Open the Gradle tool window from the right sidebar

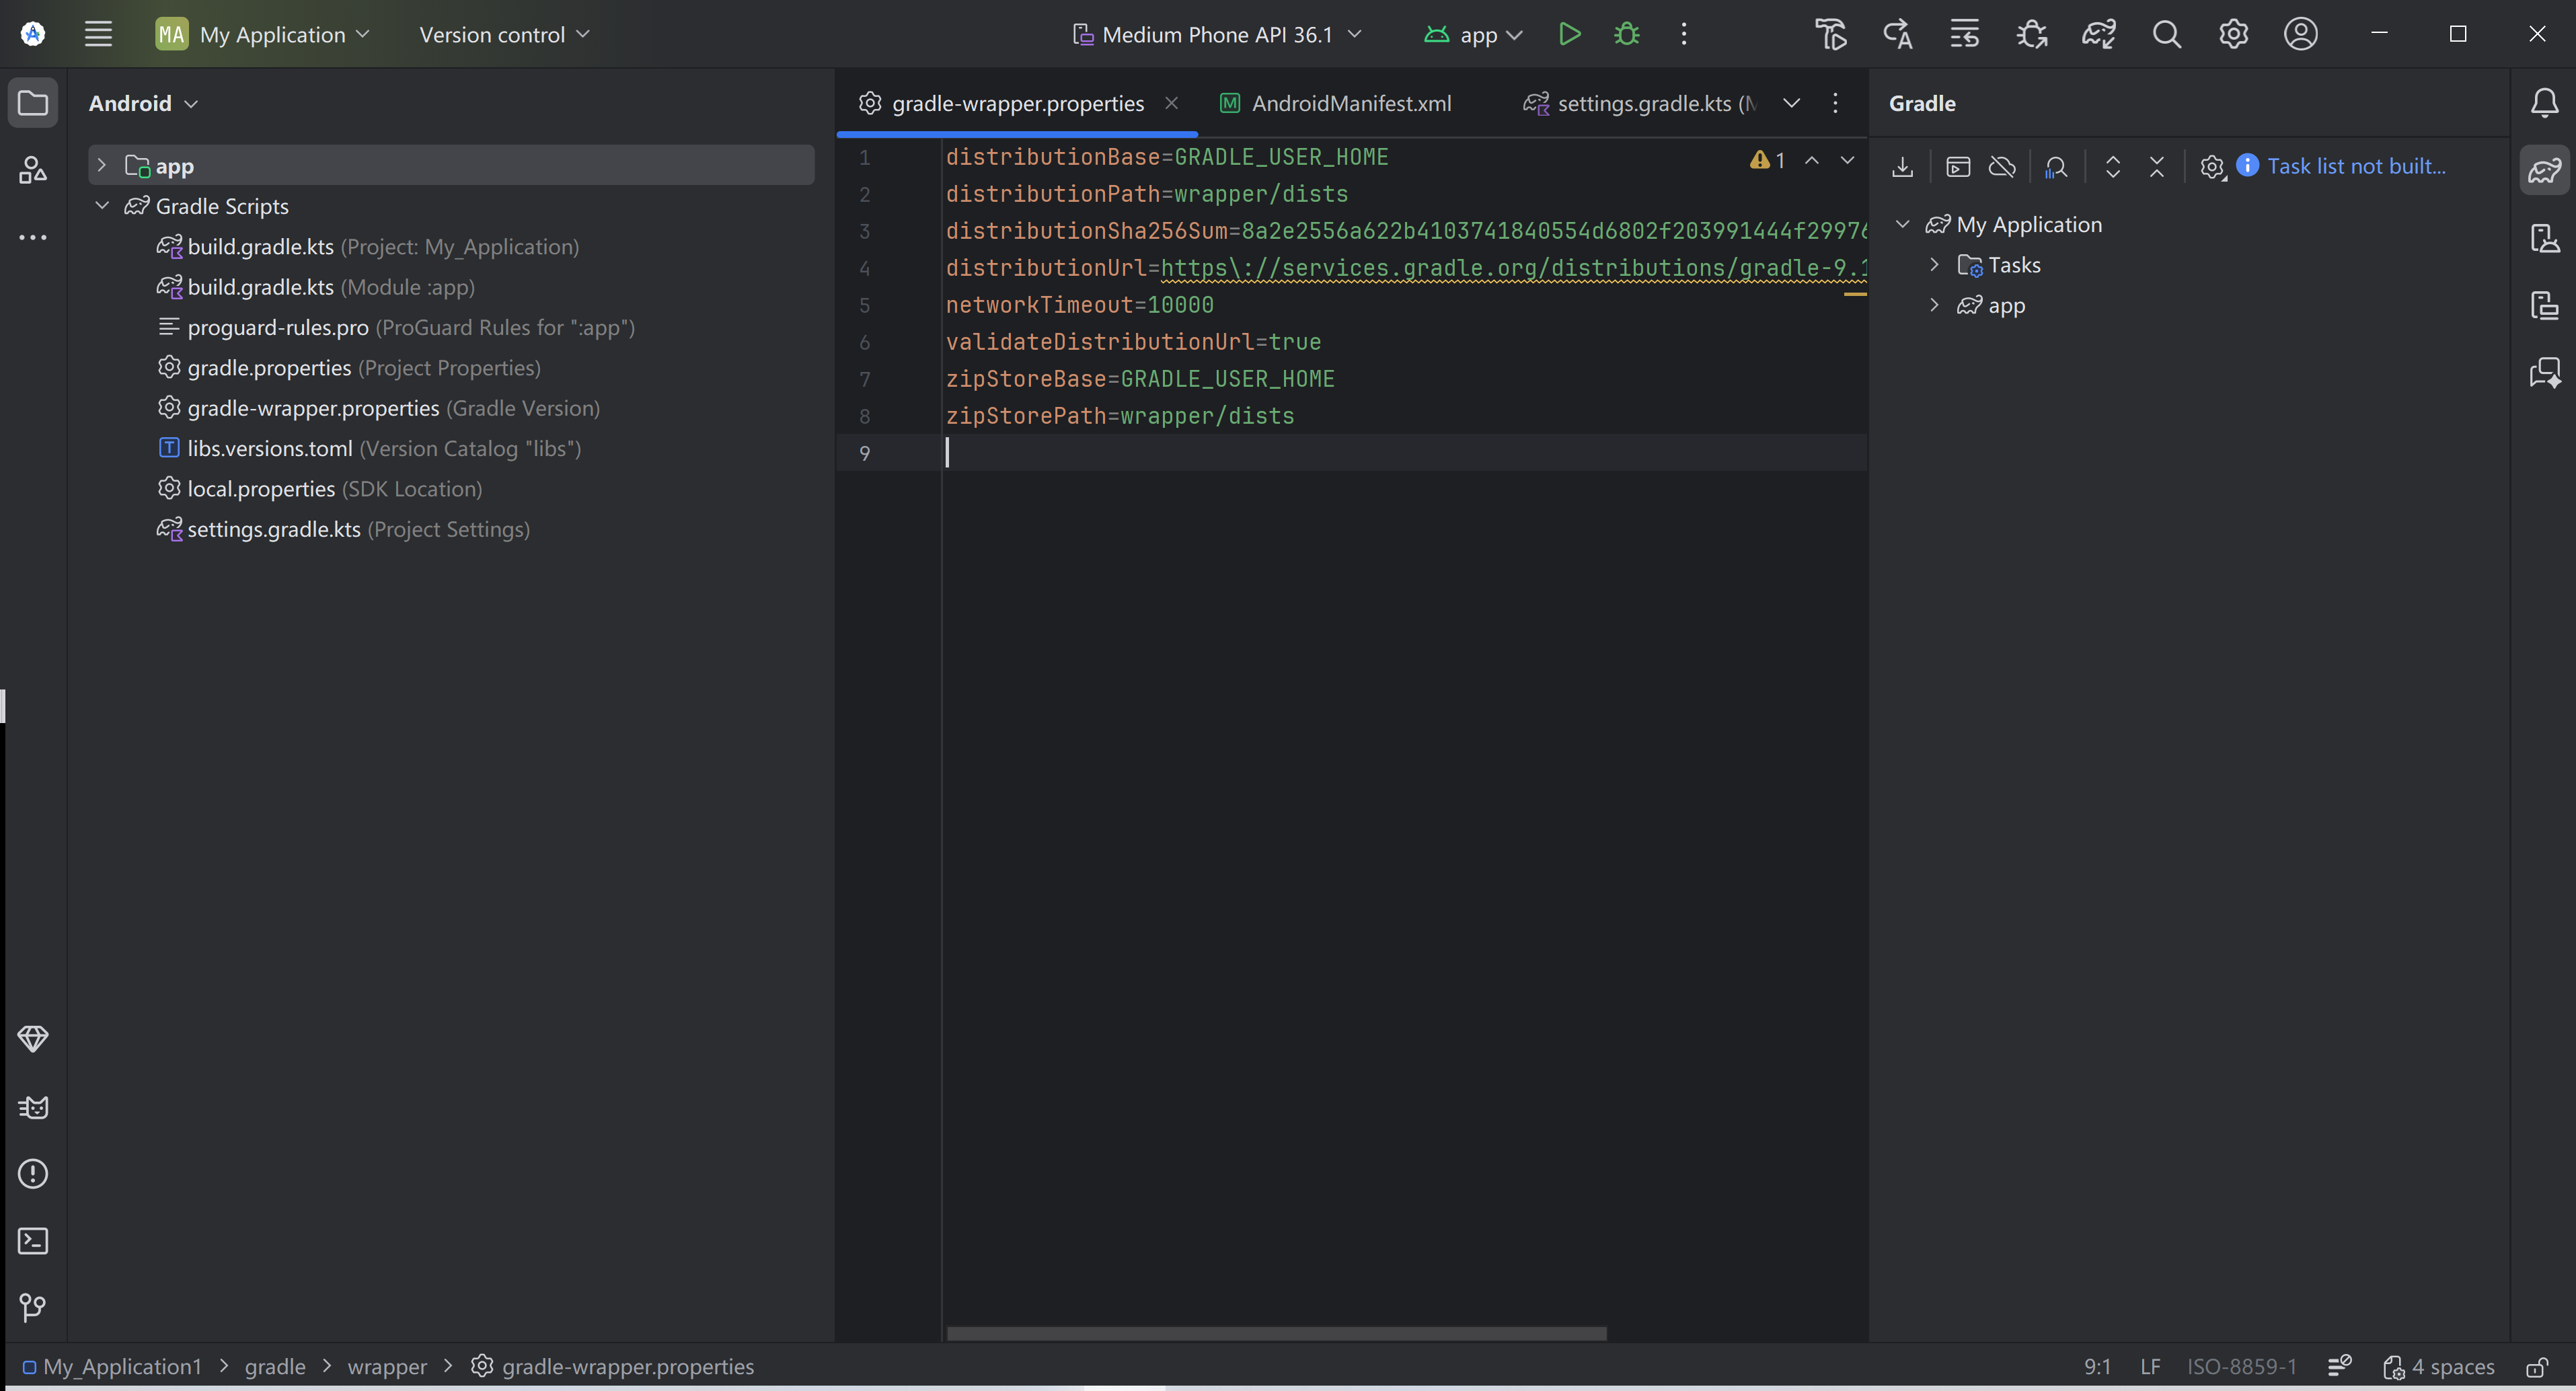2544,169
